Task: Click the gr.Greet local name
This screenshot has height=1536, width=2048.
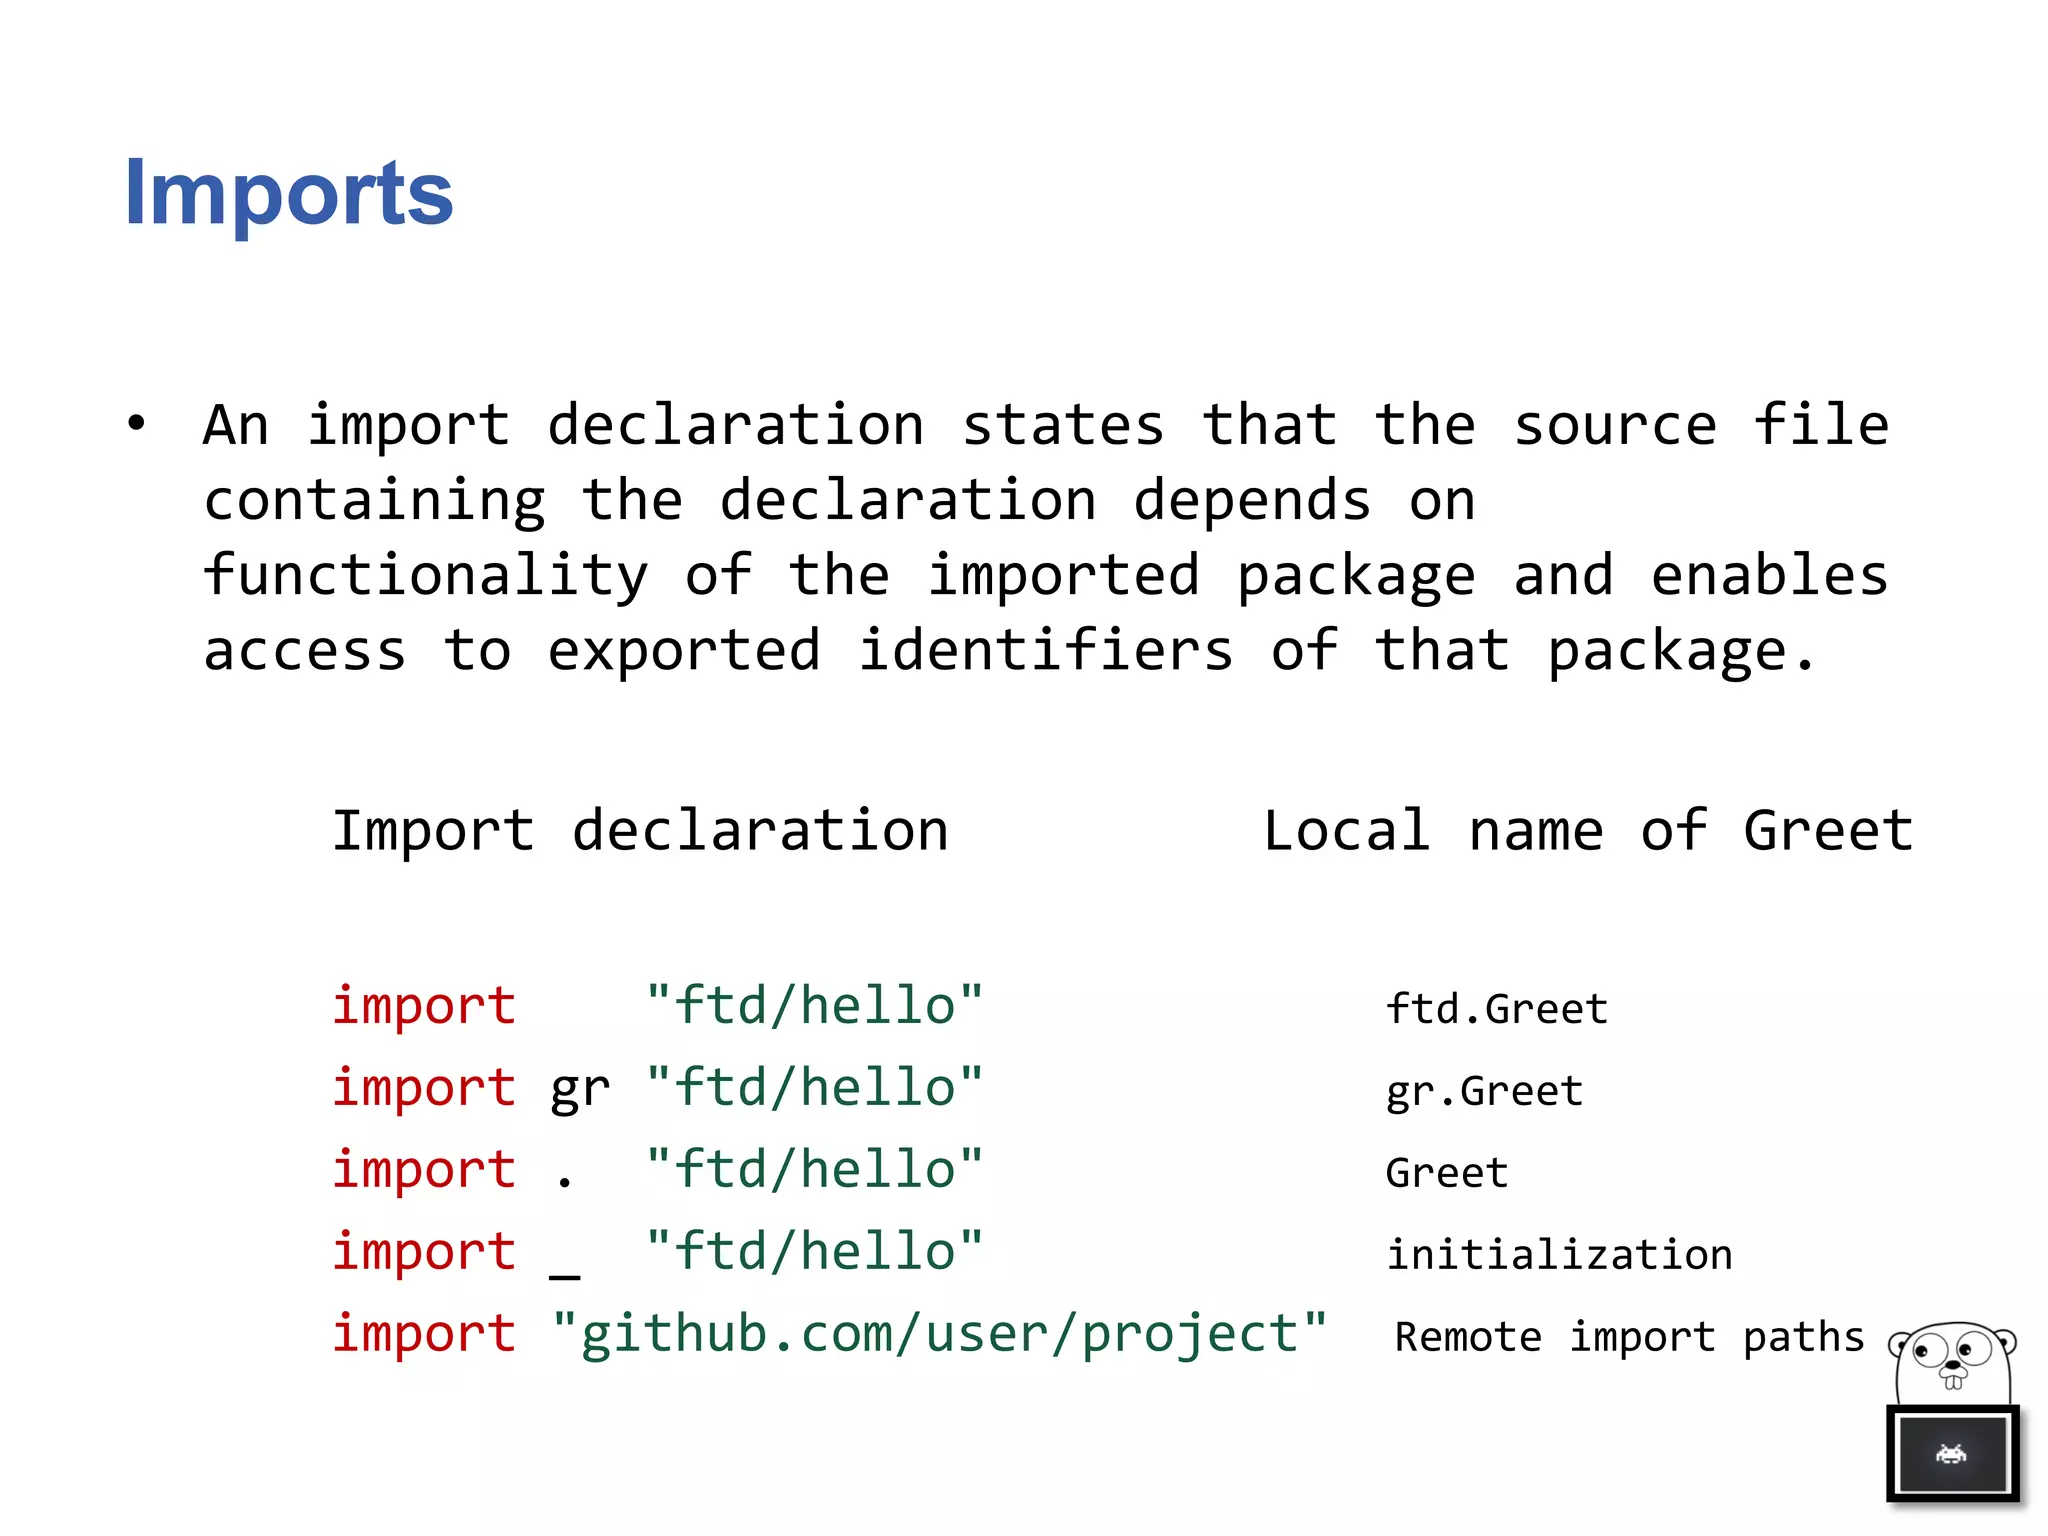Action: coord(1484,1091)
